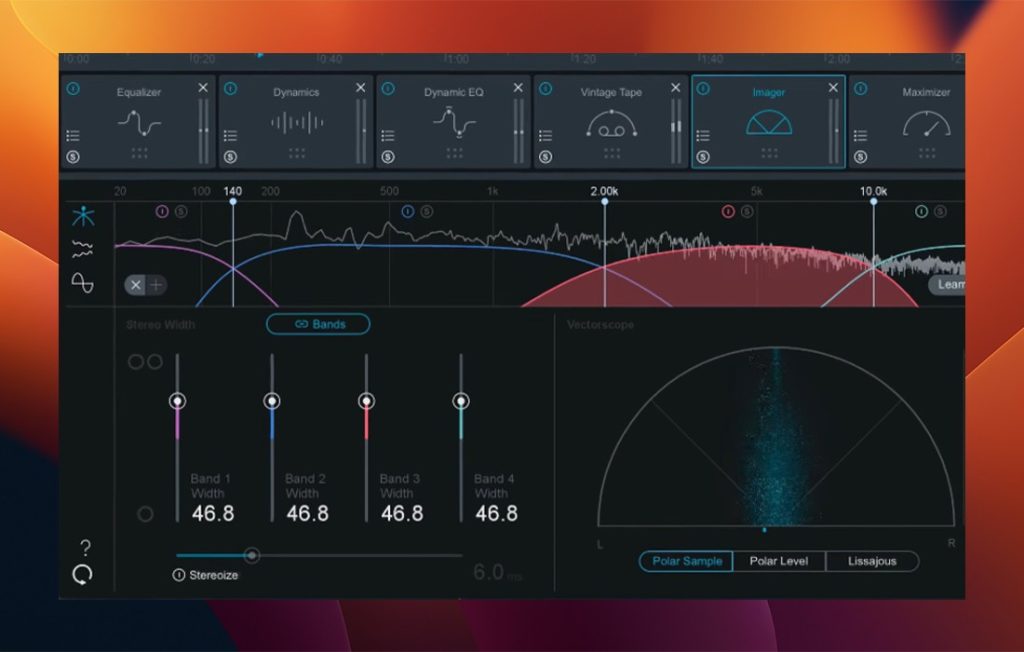Select the waveform waves icon in left sidebar
1024x652 pixels.
click(82, 247)
